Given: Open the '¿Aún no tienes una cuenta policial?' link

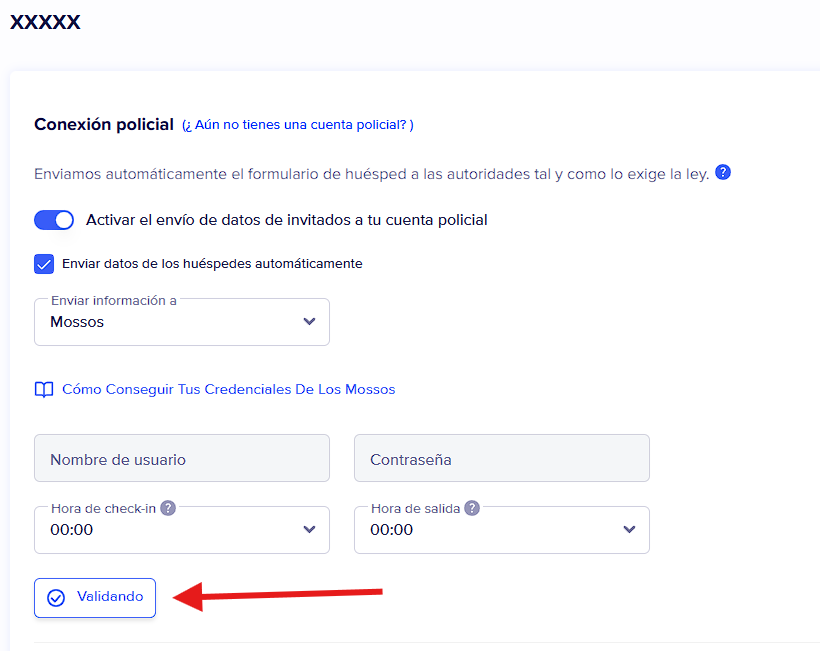Looking at the screenshot, I should point(298,125).
